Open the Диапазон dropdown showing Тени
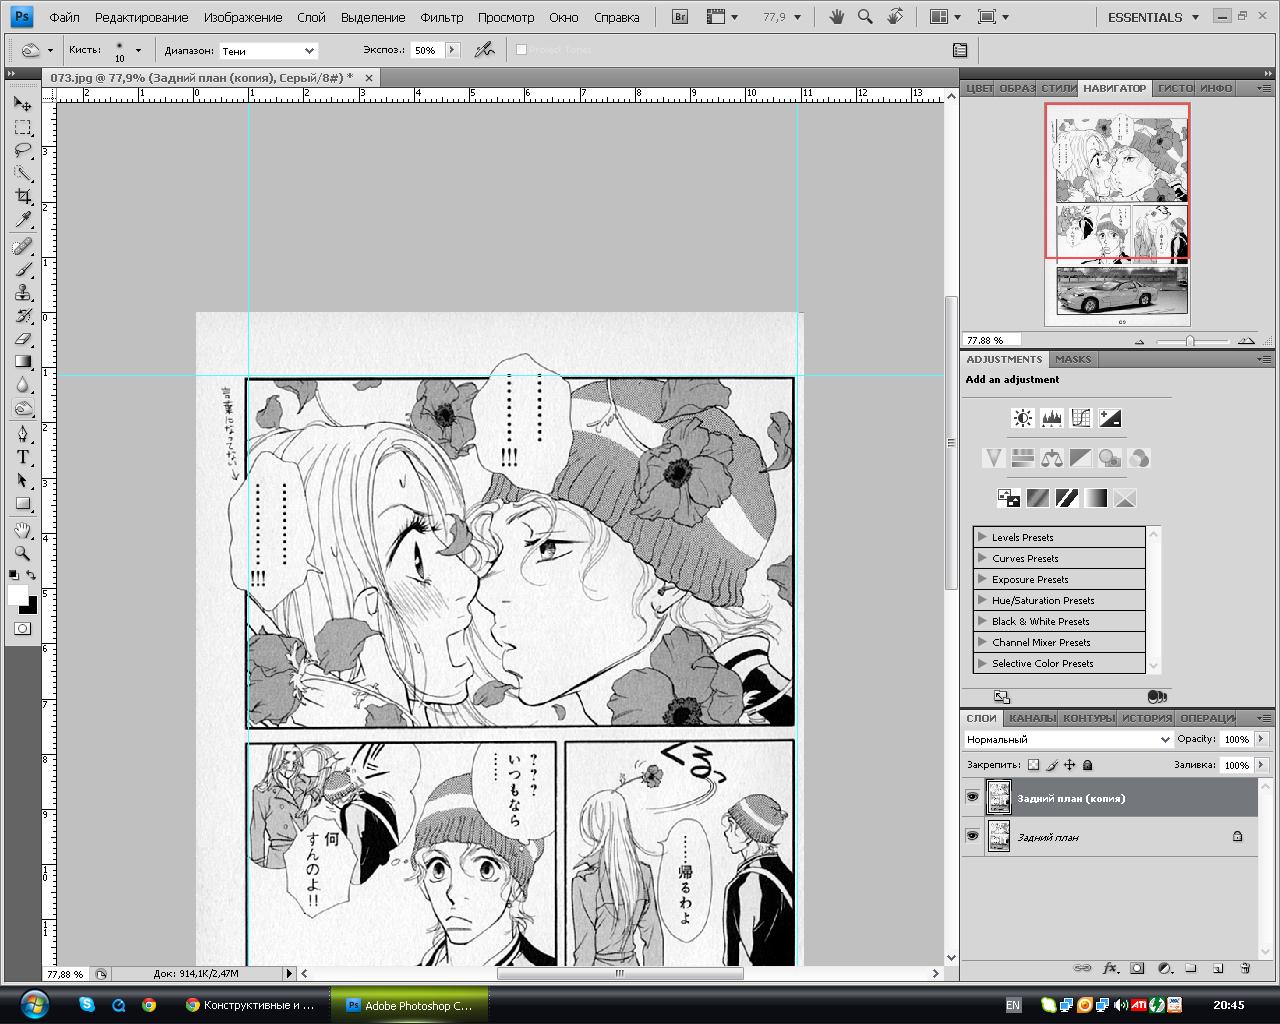 [268, 51]
